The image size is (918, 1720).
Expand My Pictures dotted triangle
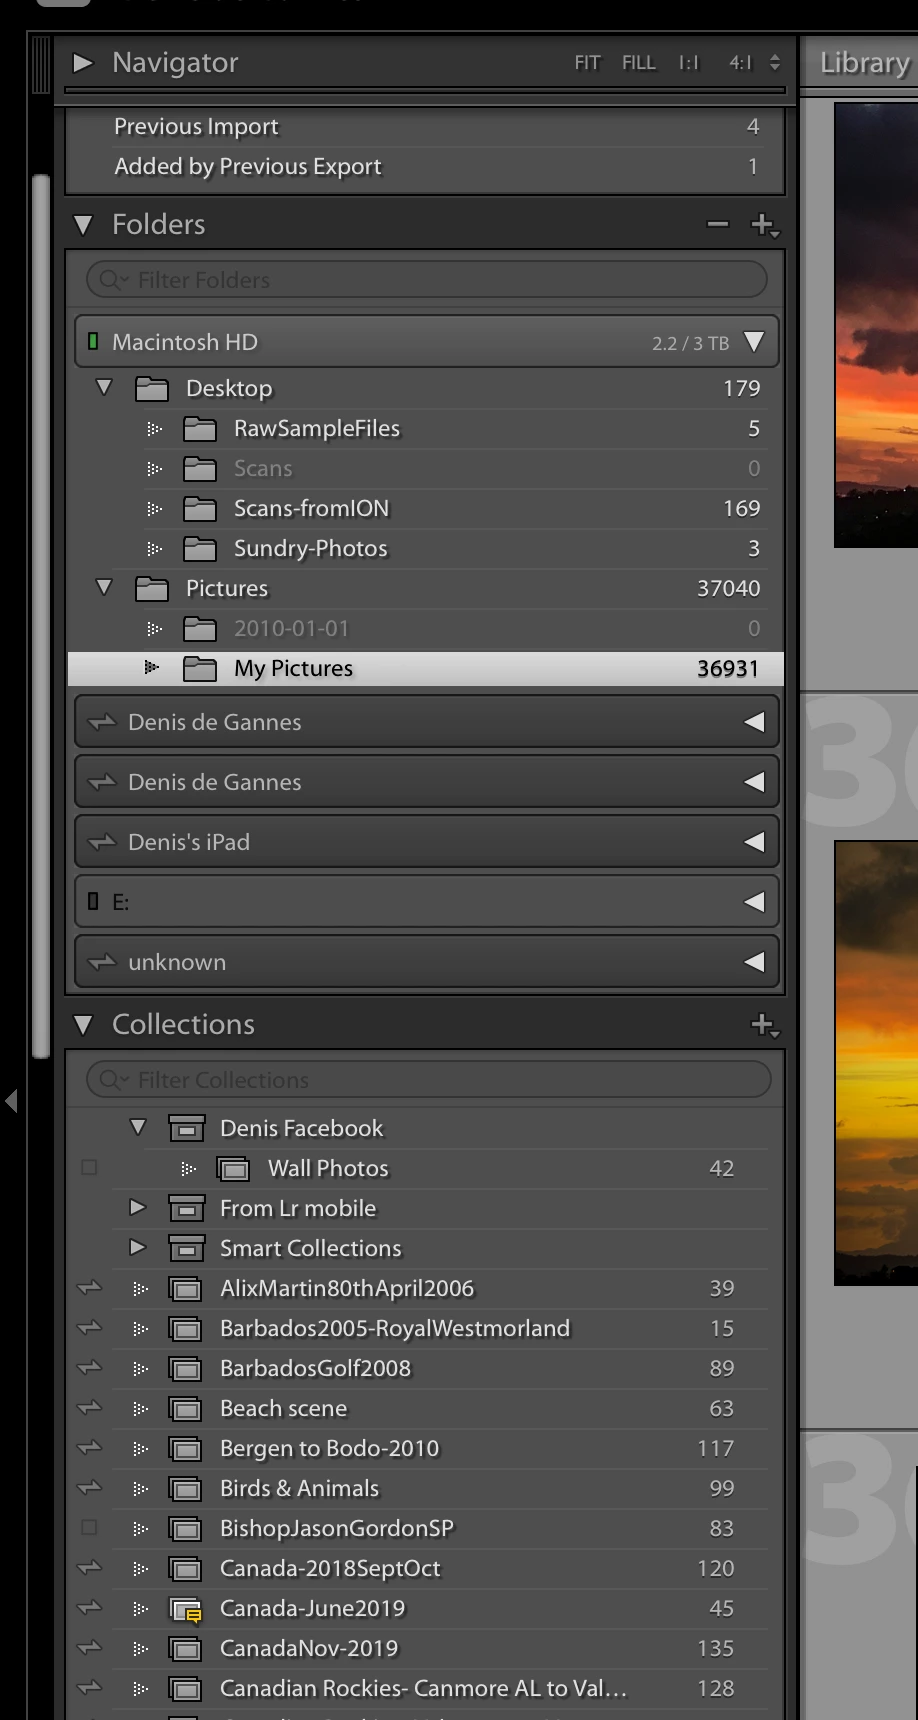(x=152, y=667)
